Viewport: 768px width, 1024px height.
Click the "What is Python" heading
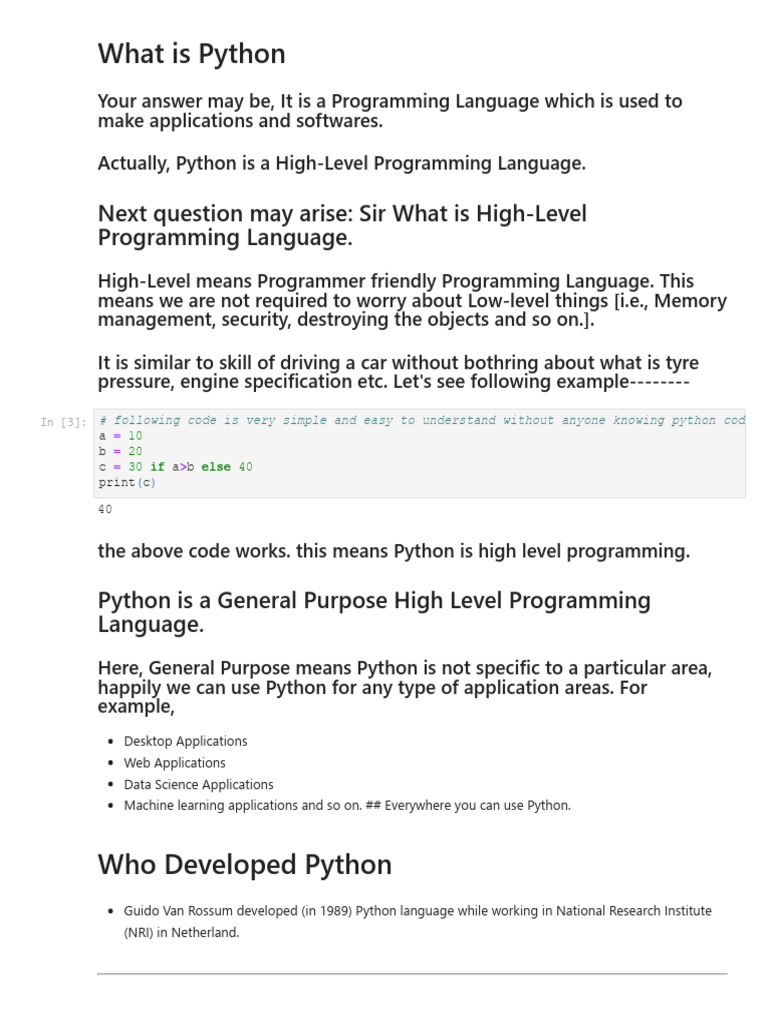click(x=191, y=54)
